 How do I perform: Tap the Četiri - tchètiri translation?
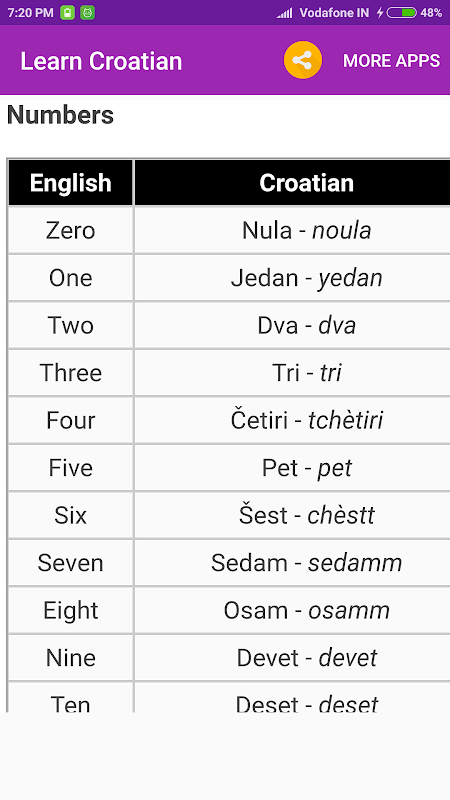click(x=306, y=420)
